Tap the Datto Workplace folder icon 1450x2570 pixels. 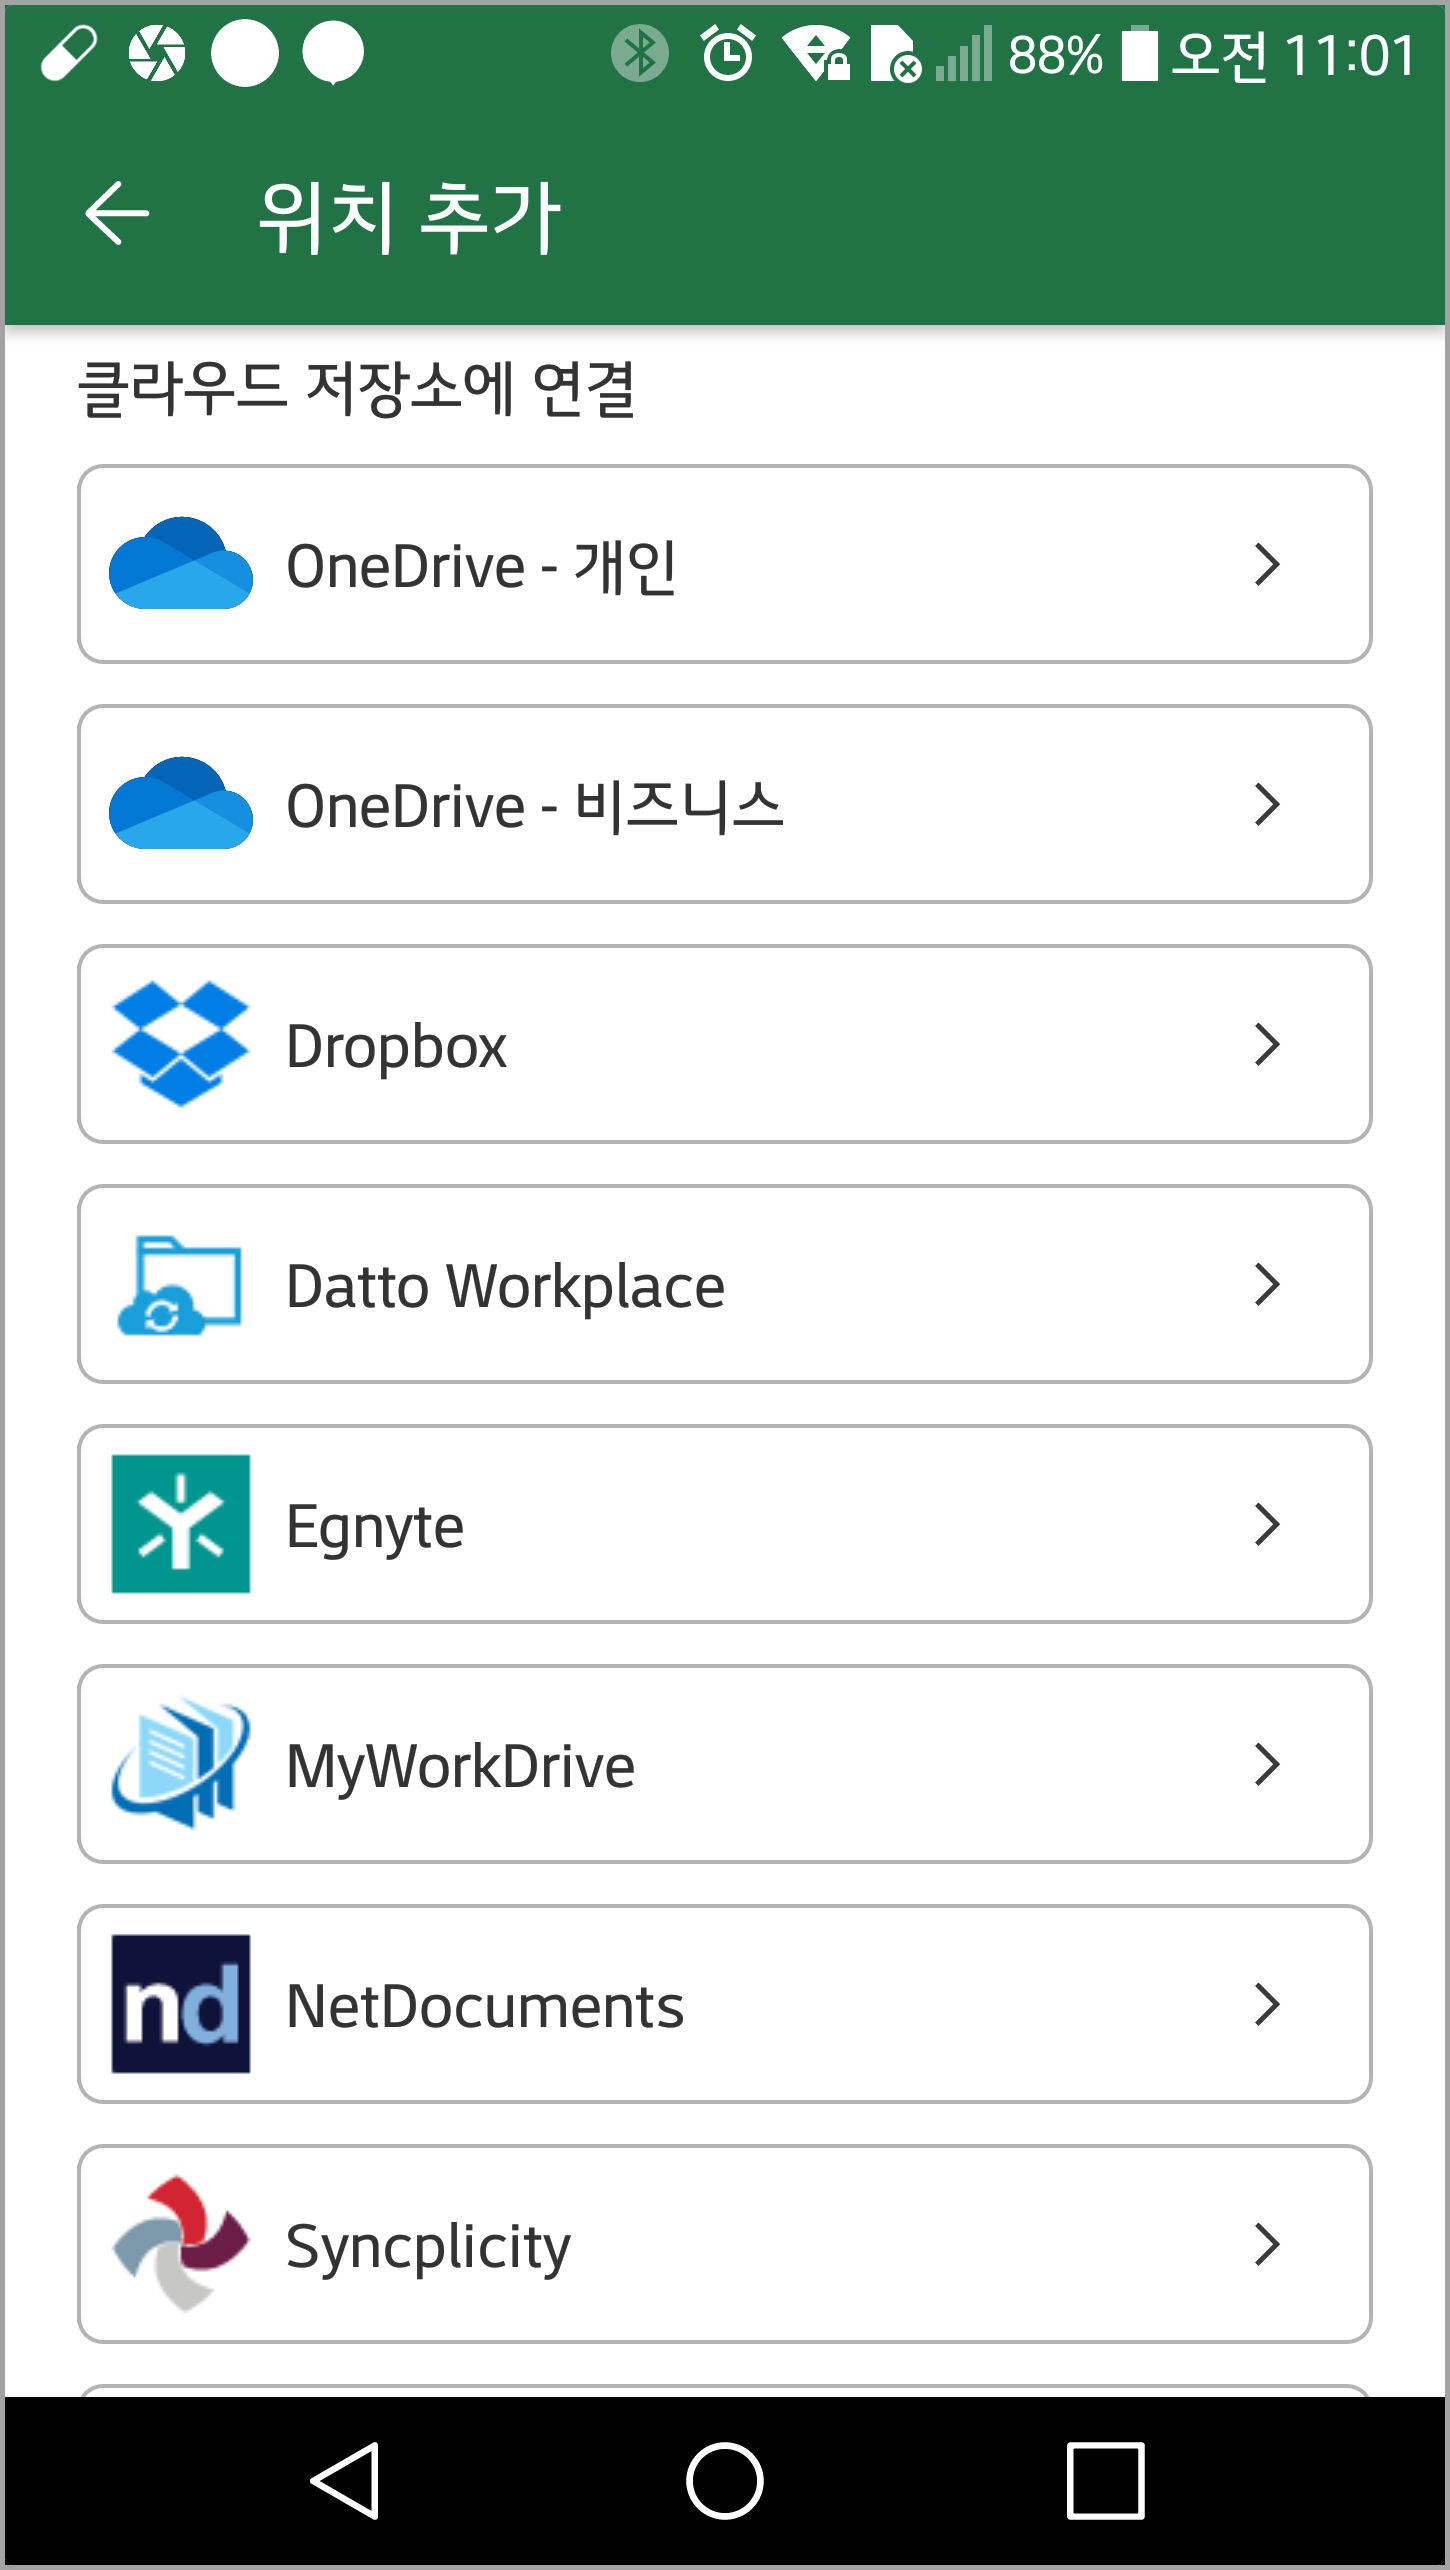tap(180, 1285)
